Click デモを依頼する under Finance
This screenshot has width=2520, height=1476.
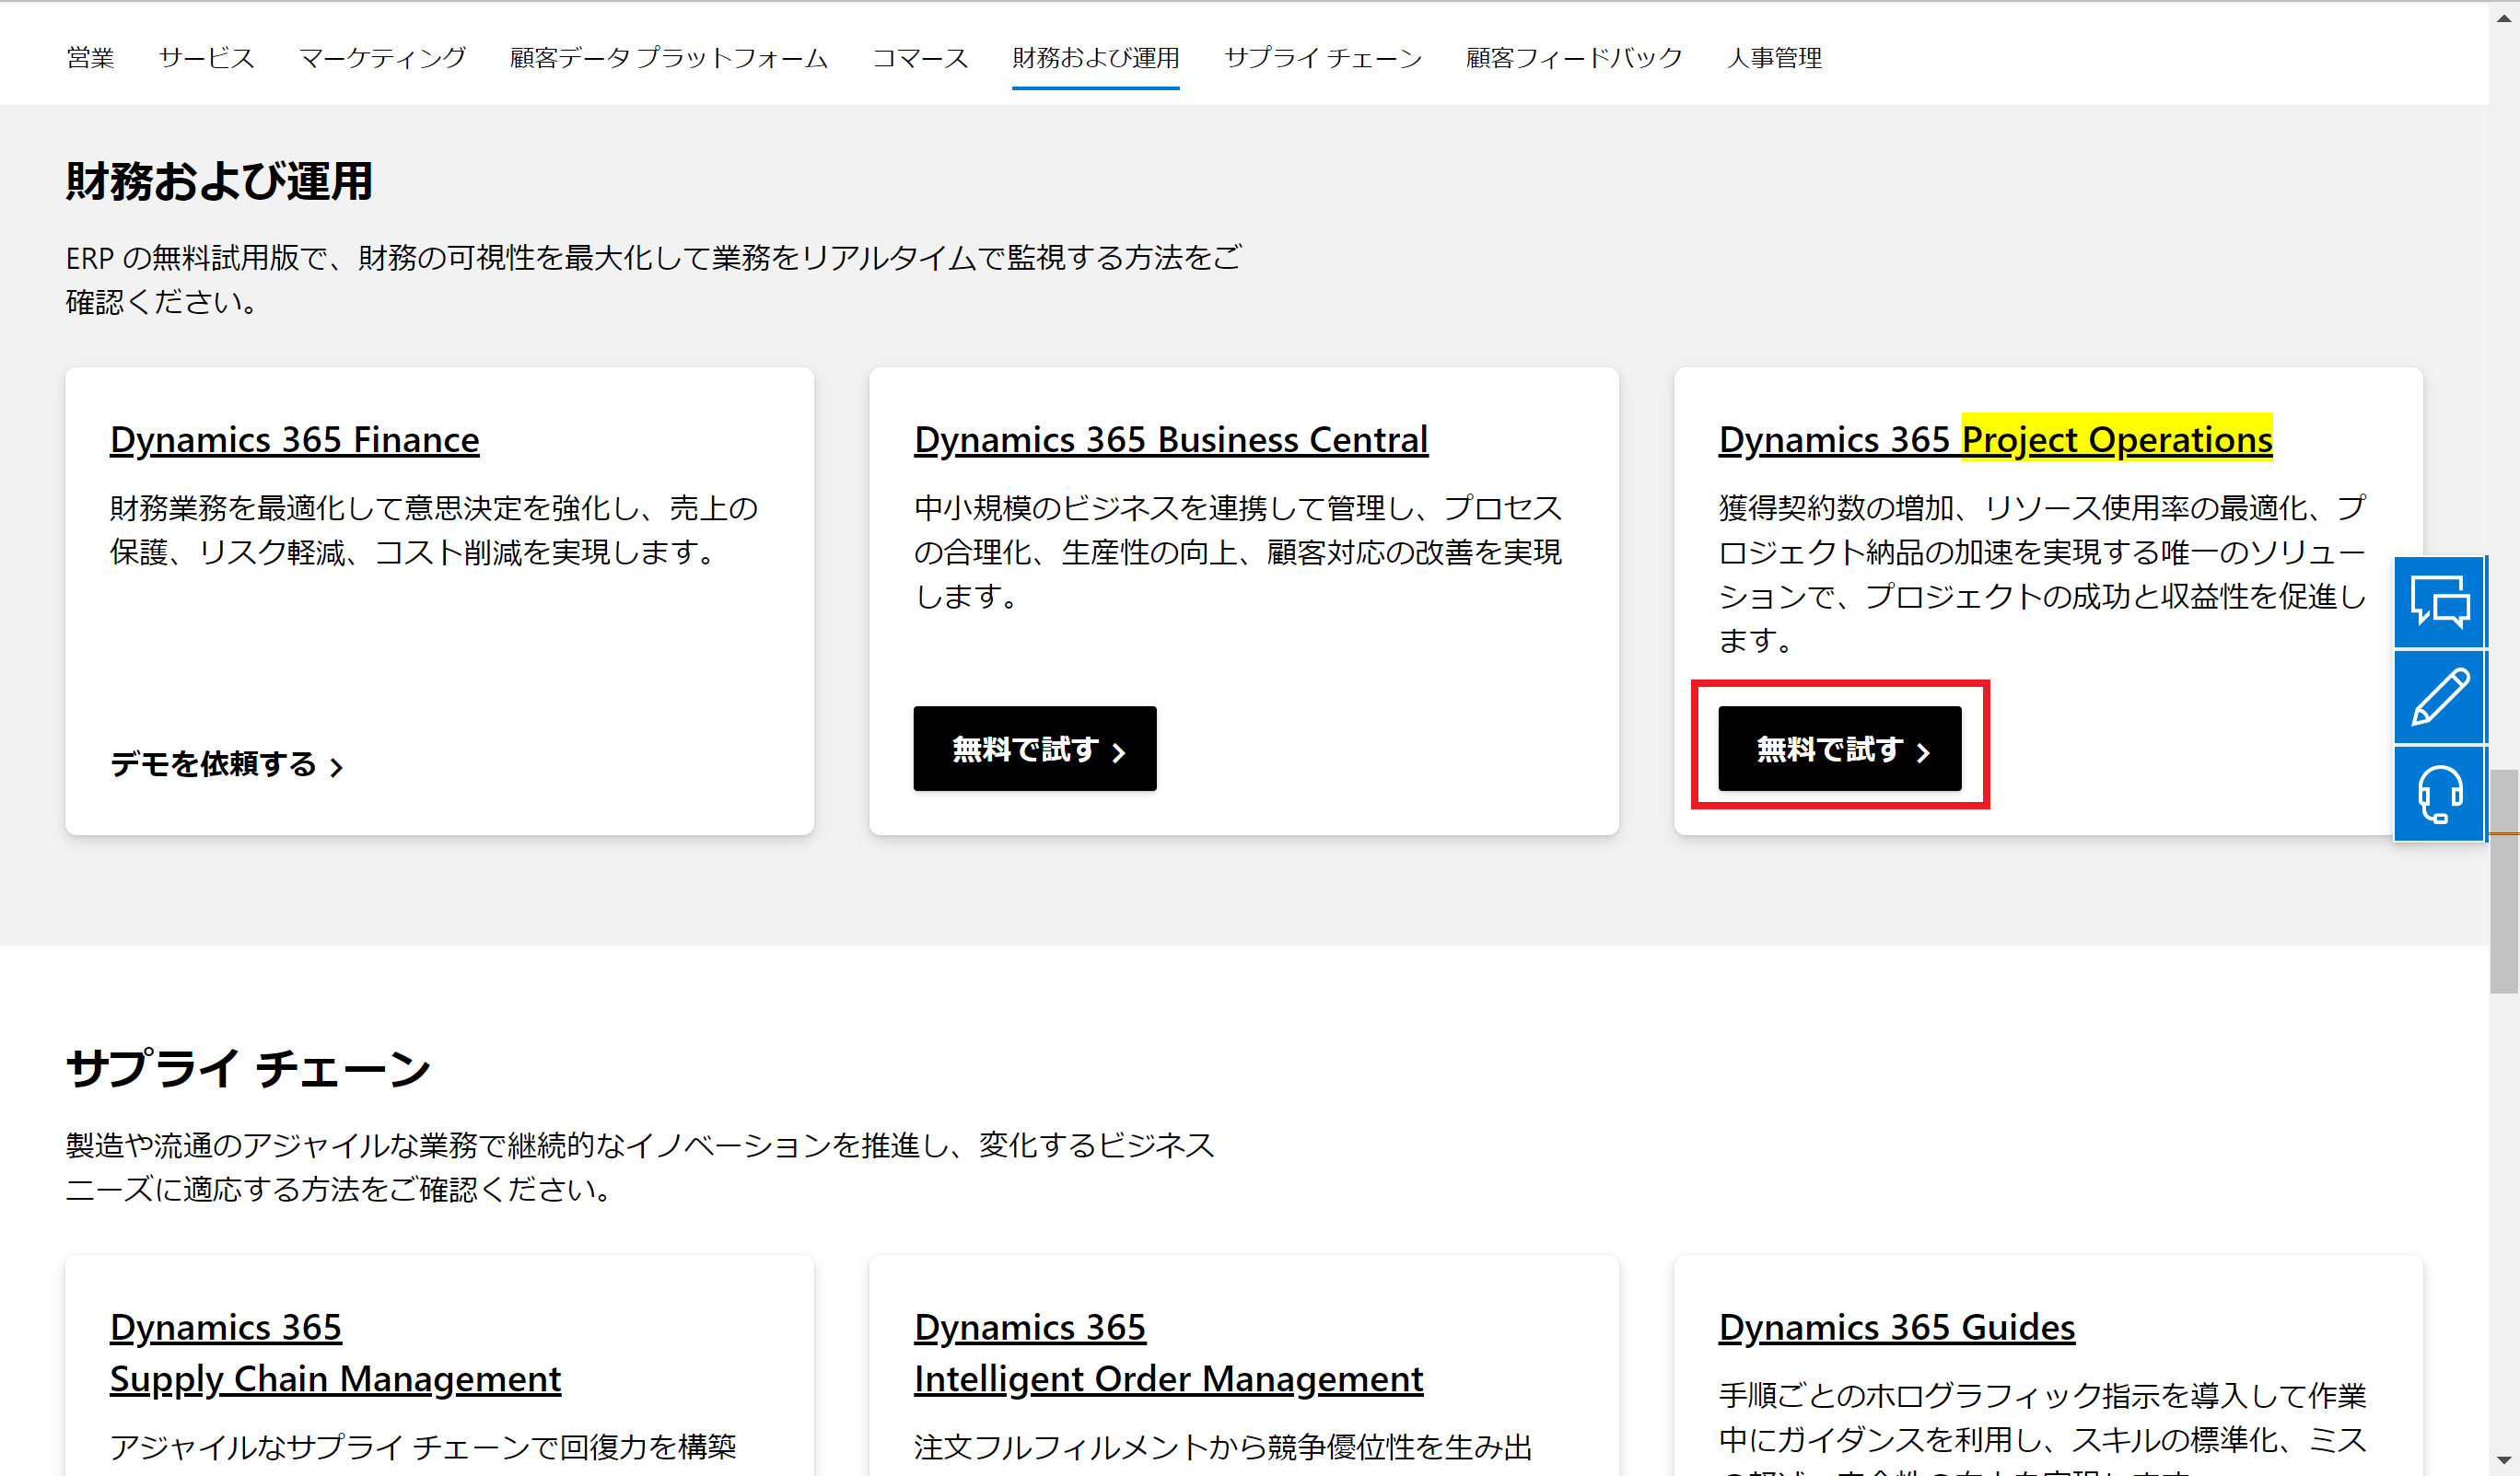[x=227, y=765]
